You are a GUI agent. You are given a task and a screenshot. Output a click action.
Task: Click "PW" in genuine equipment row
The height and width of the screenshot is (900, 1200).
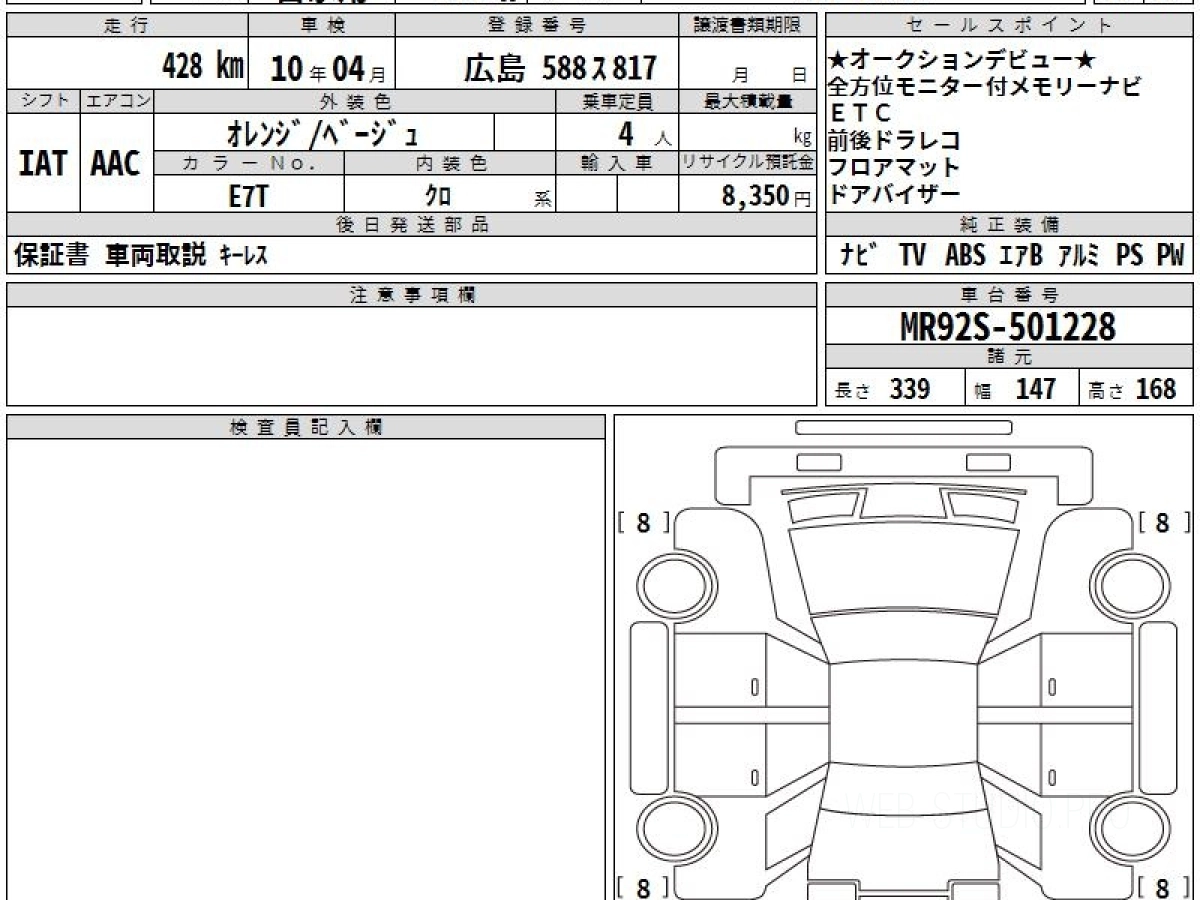pos(1170,255)
